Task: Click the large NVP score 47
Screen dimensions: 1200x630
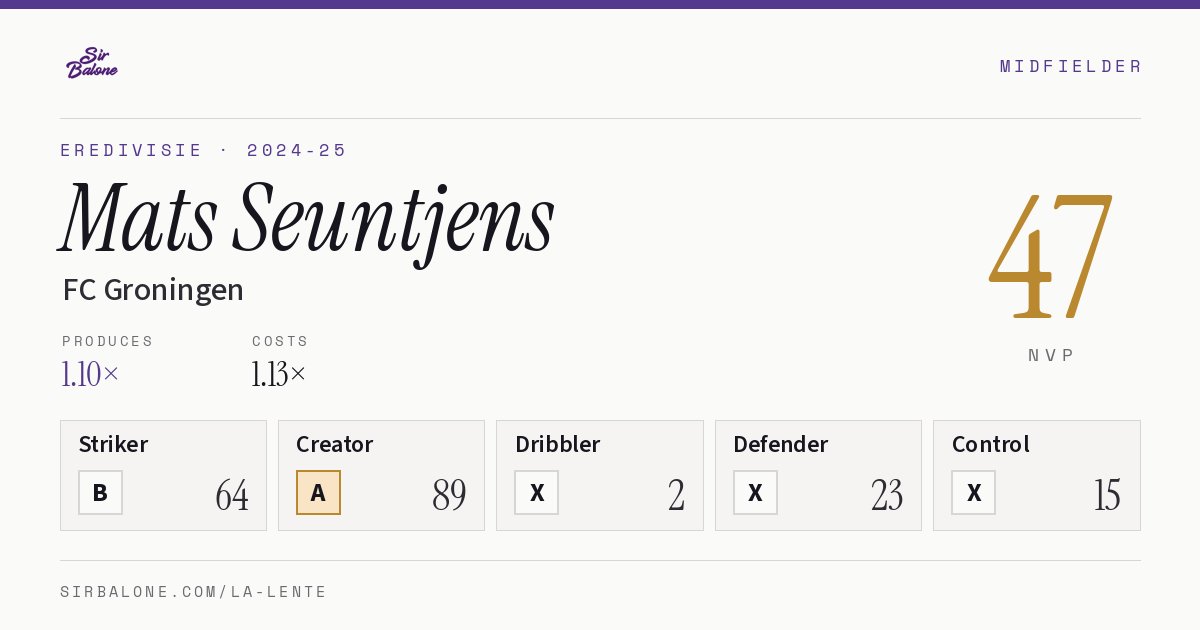Action: pyautogui.click(x=1051, y=257)
